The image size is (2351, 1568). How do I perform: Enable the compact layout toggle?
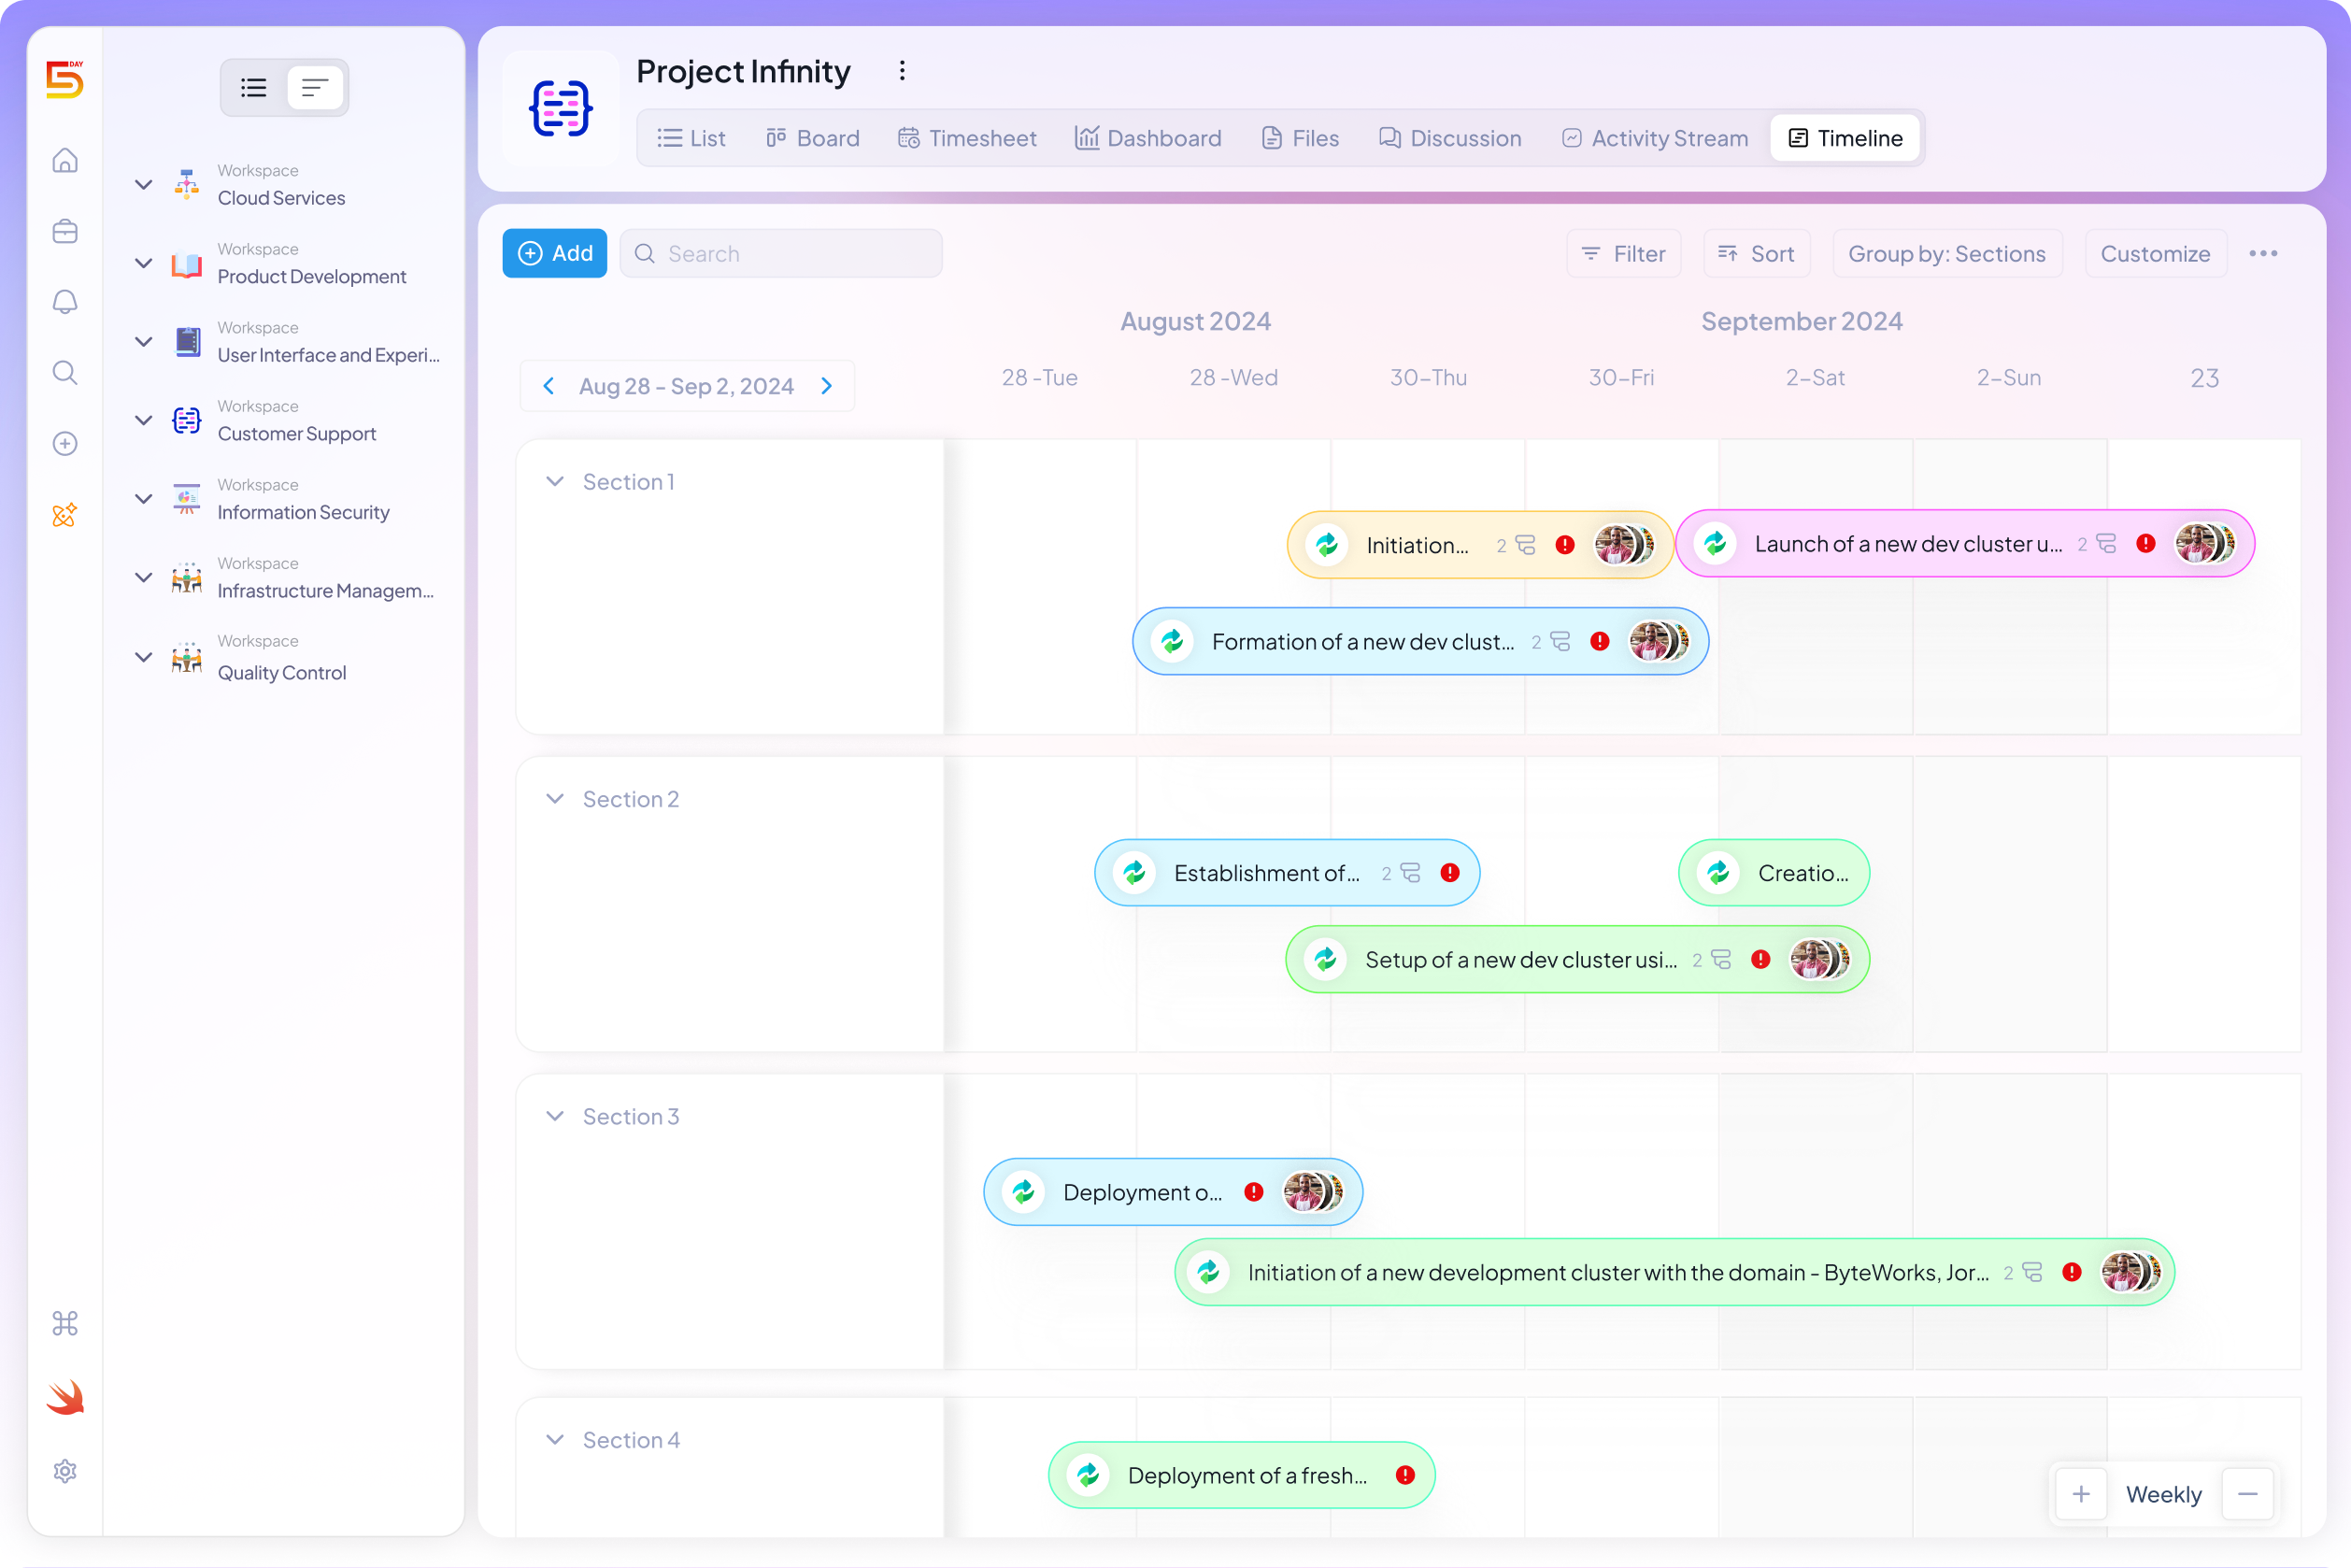pyautogui.click(x=315, y=87)
